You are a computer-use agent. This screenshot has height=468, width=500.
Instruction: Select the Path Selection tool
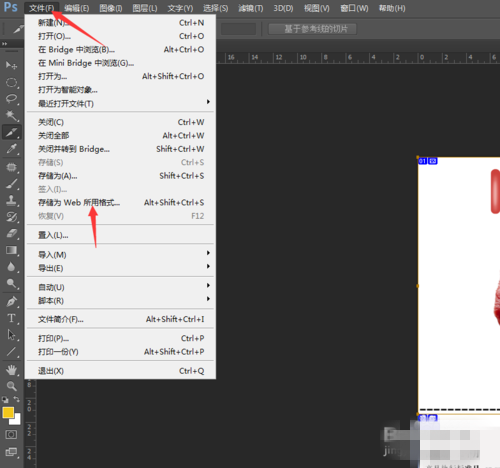pyautogui.click(x=11, y=335)
